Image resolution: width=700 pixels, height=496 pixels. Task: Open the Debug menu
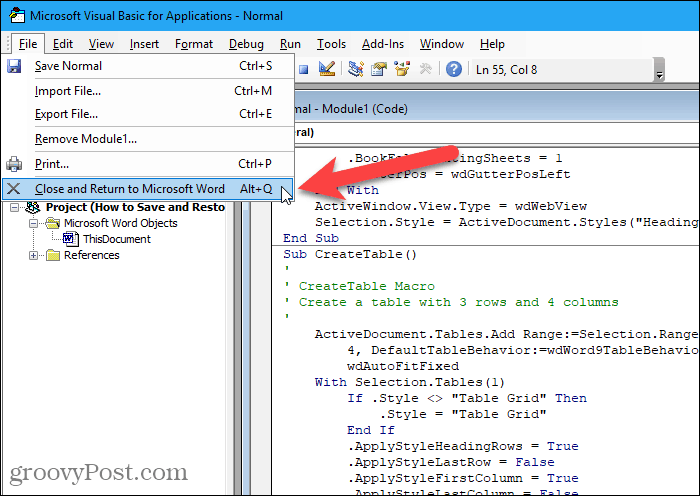[246, 44]
